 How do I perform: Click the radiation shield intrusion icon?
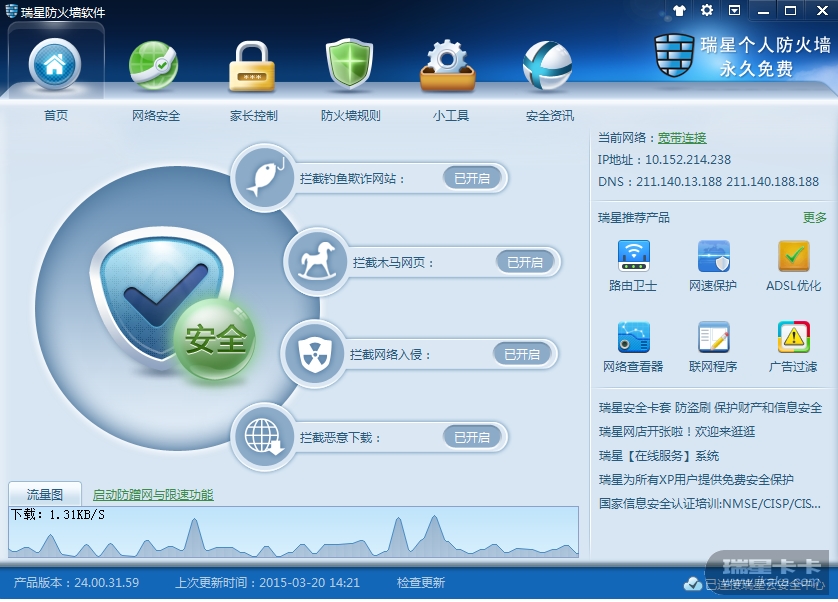click(314, 354)
